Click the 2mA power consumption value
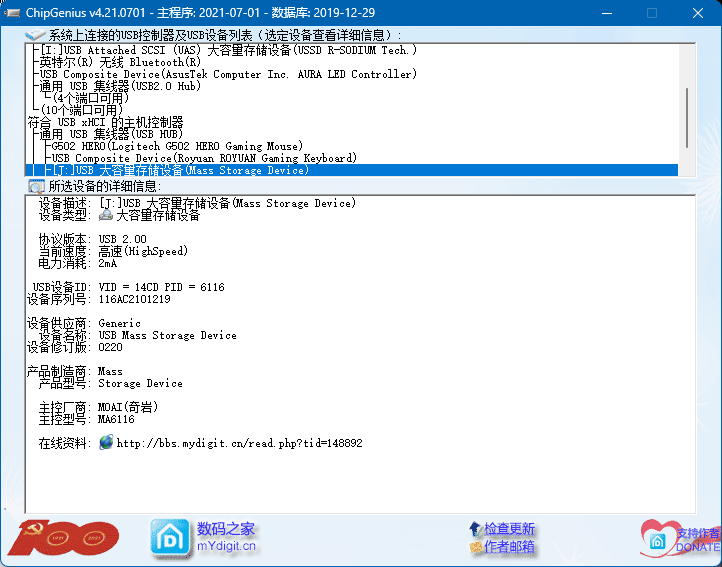722x567 pixels. (108, 263)
